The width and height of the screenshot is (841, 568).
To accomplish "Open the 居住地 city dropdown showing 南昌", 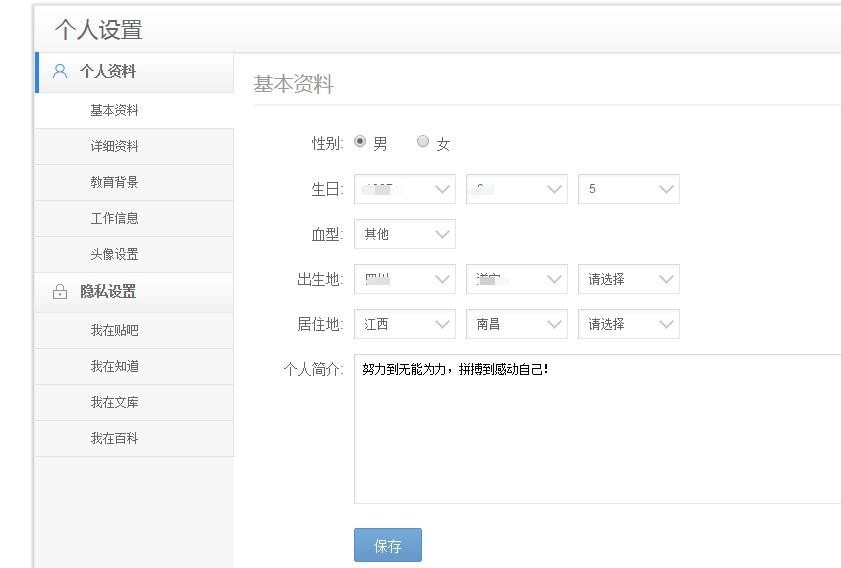I will point(517,324).
